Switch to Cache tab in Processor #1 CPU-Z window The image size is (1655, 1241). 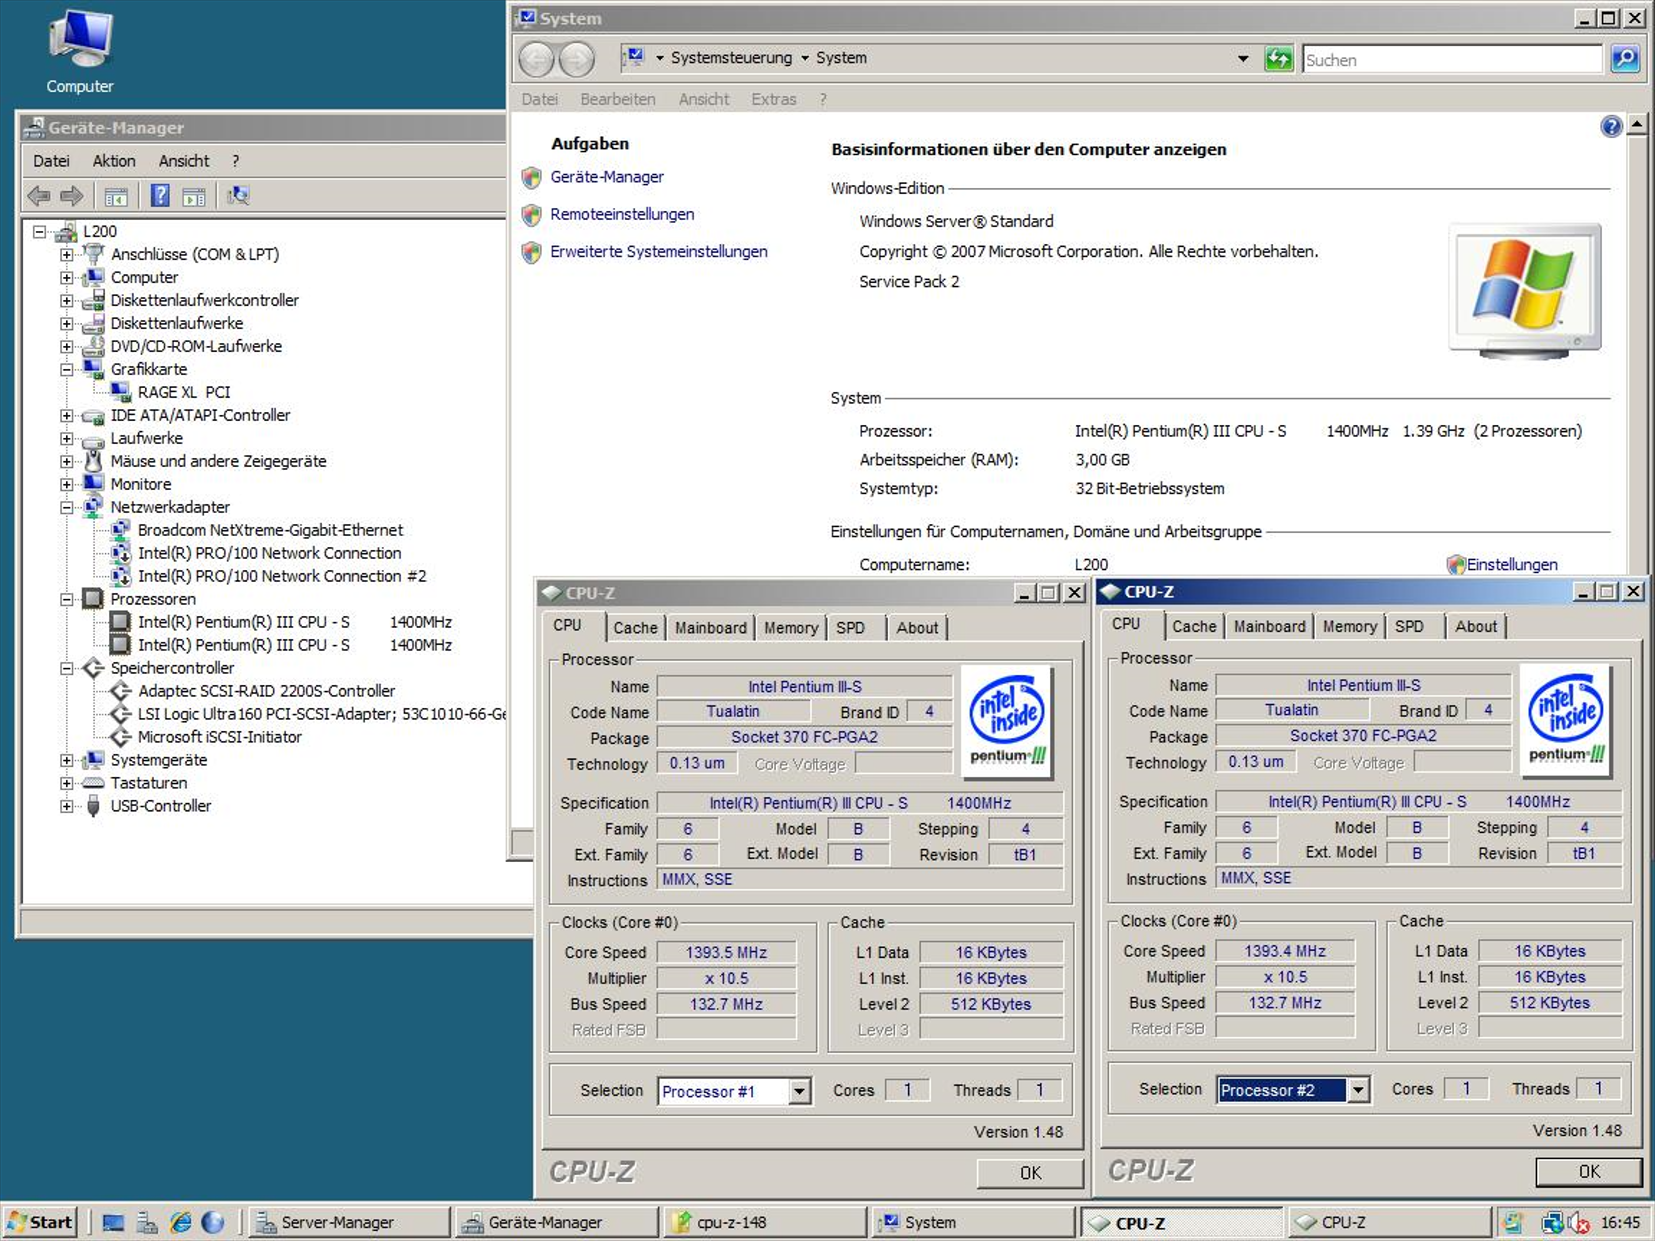(x=635, y=628)
